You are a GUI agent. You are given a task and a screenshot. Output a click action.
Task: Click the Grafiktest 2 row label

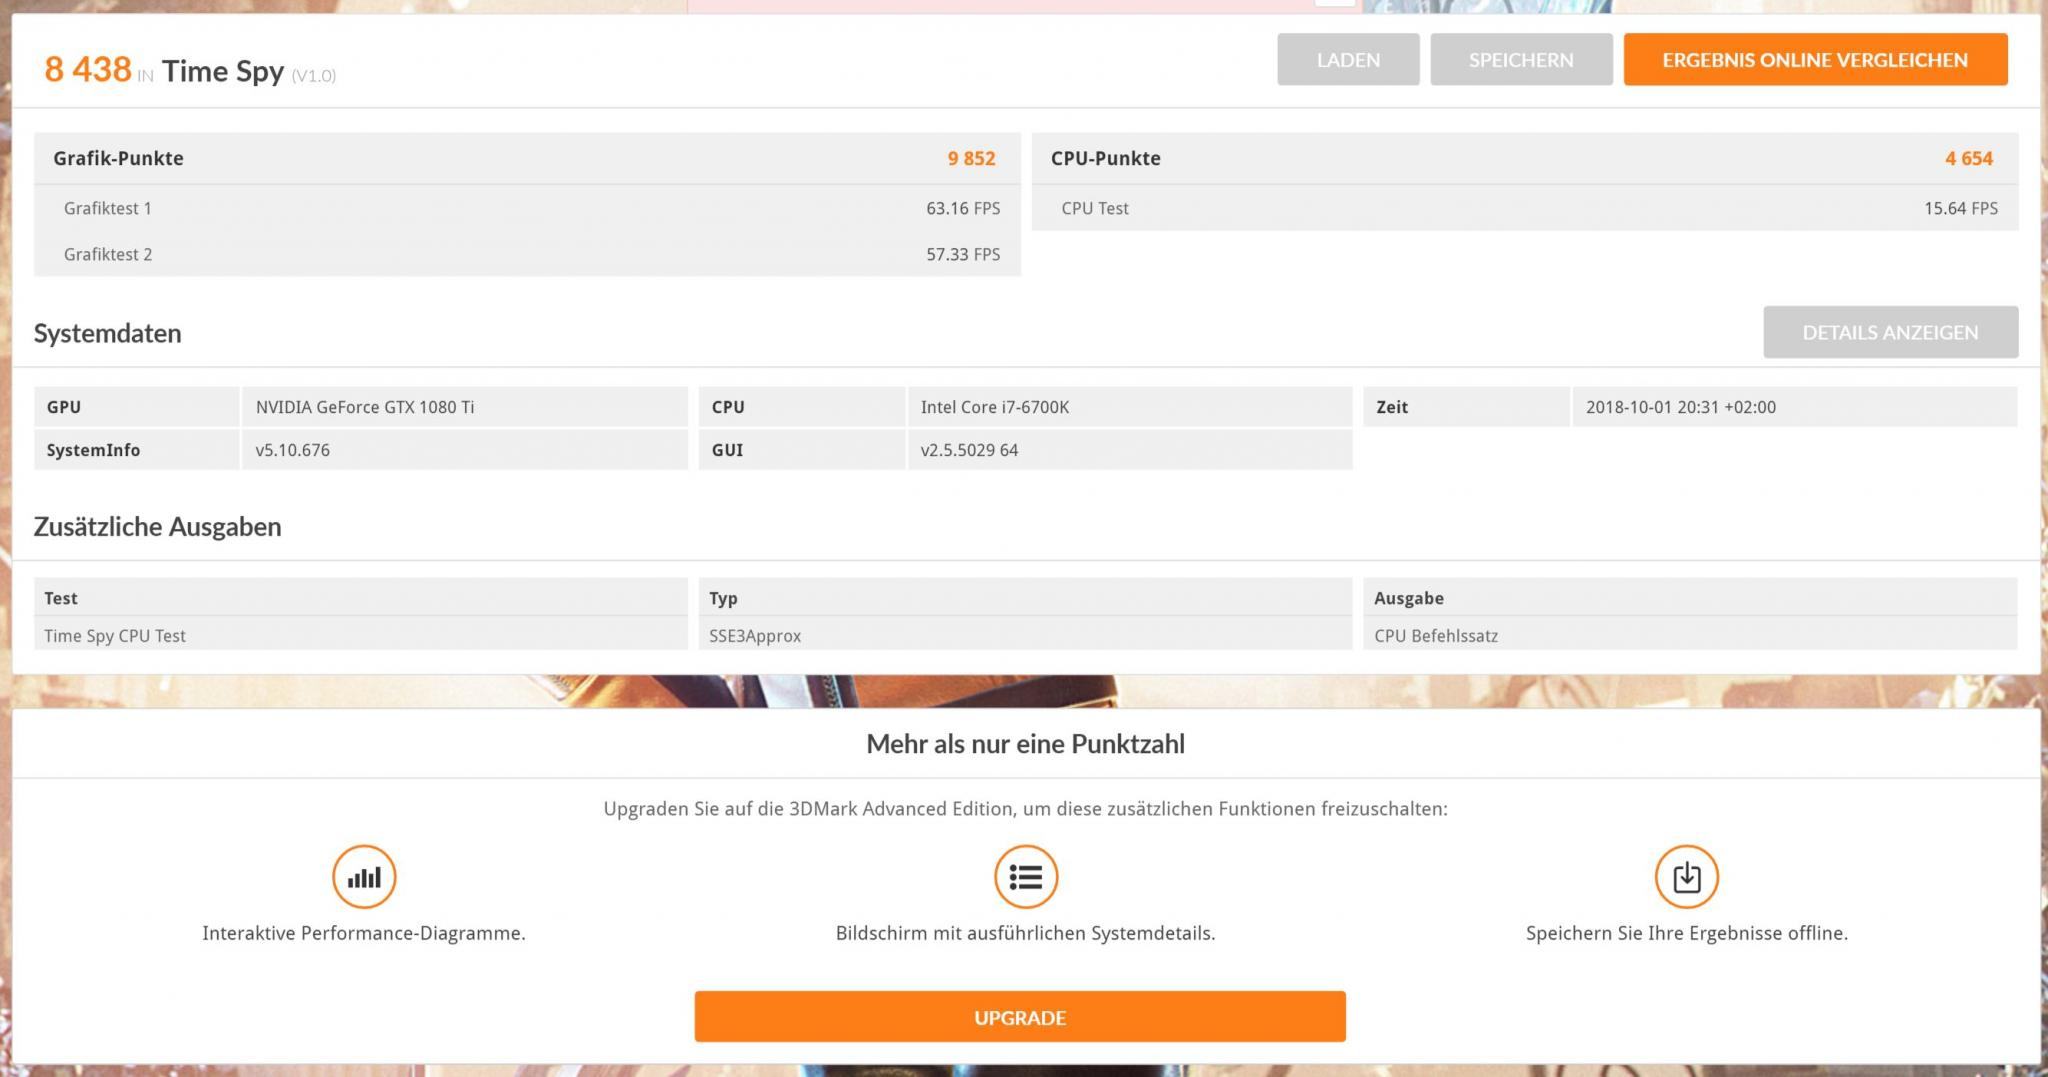pos(108,254)
